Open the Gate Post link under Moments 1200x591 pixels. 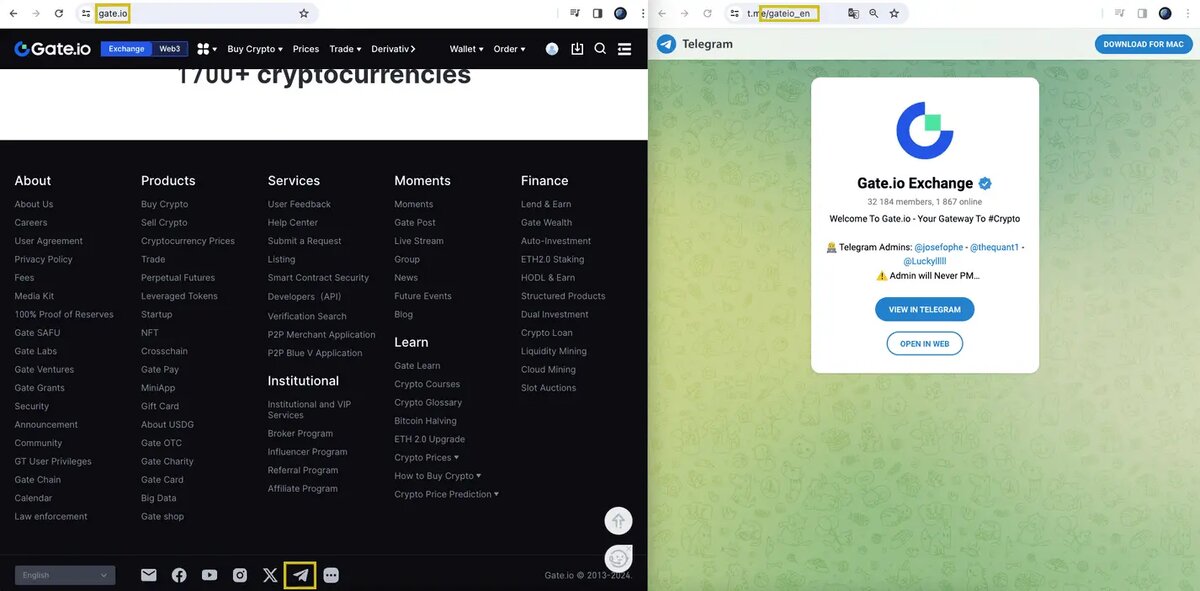(x=415, y=222)
